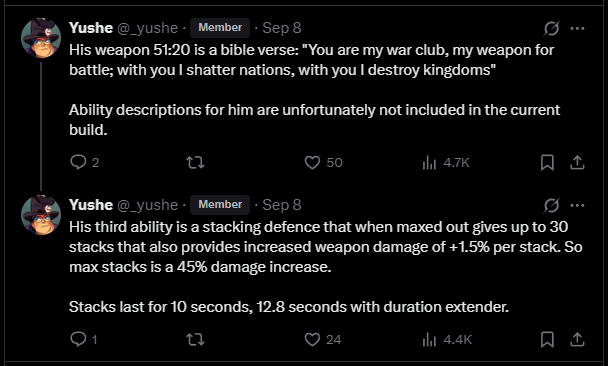Open Grok icon on first tweet
This screenshot has width=608, height=366.
coord(551,28)
